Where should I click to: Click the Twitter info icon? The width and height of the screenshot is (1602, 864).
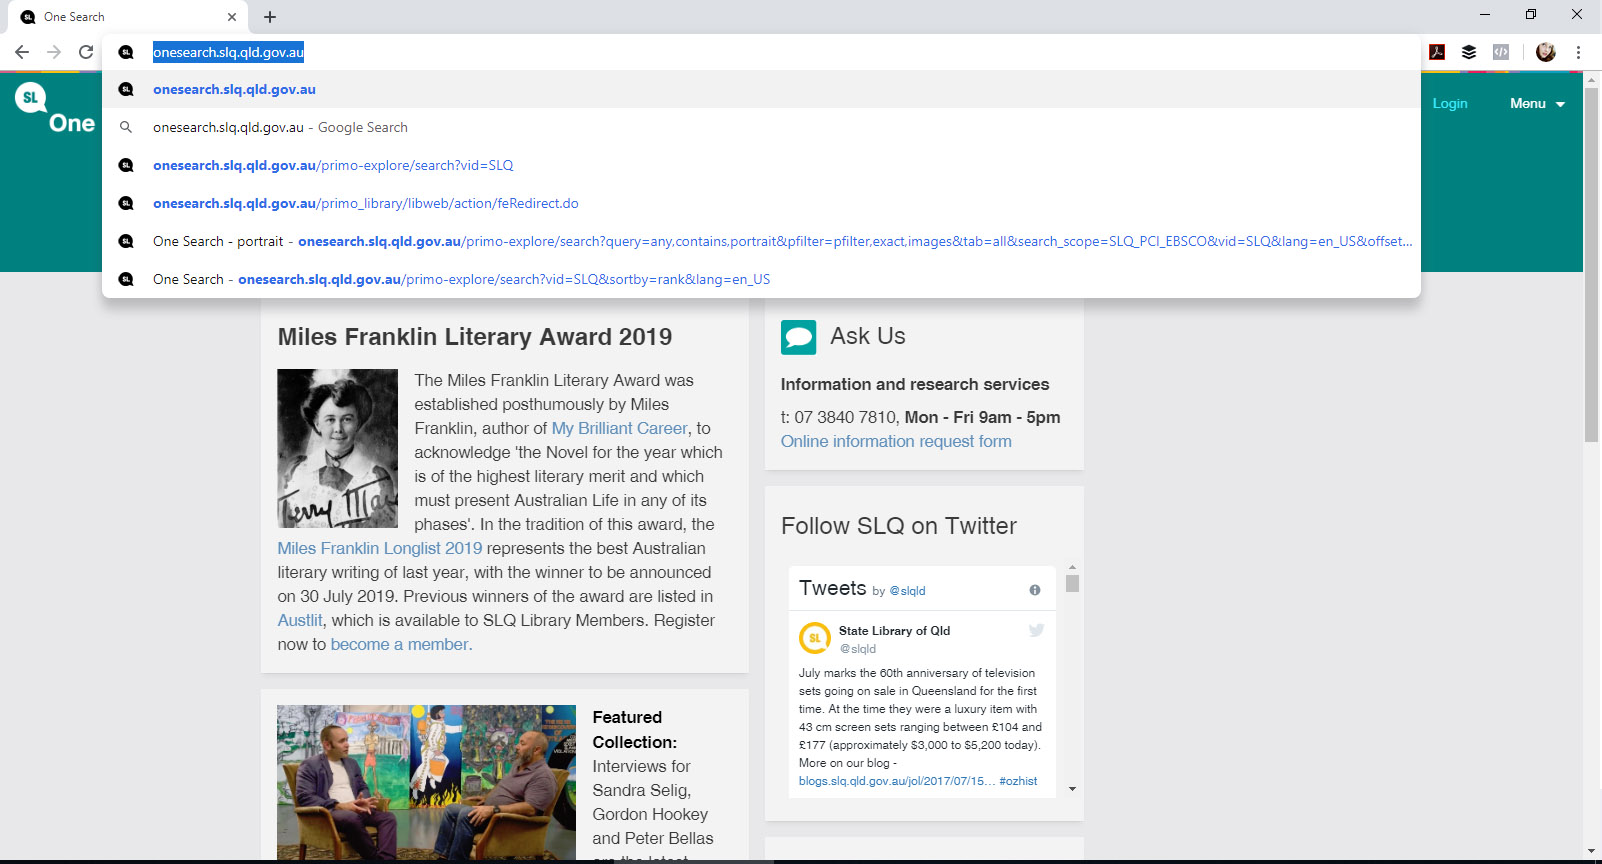click(1035, 590)
